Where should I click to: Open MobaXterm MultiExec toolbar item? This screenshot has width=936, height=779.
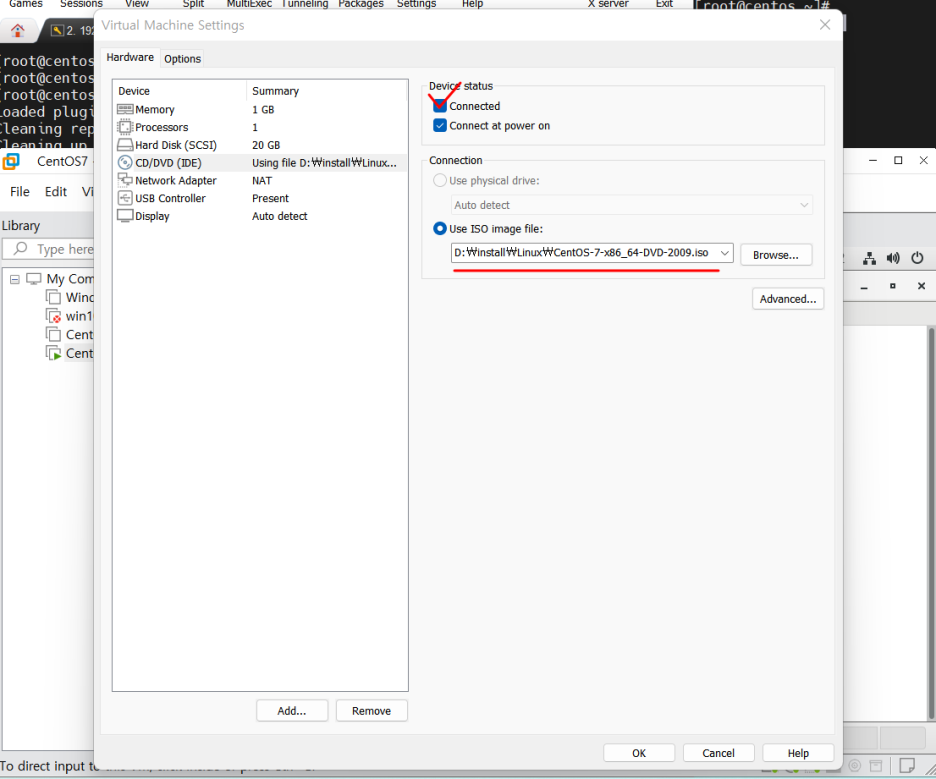pyautogui.click(x=249, y=4)
